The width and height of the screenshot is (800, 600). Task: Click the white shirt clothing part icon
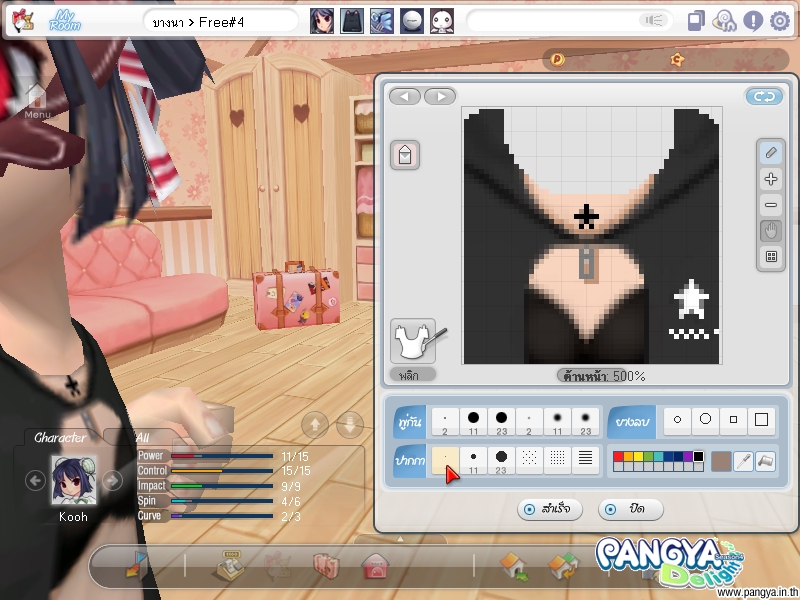pyautogui.click(x=414, y=341)
